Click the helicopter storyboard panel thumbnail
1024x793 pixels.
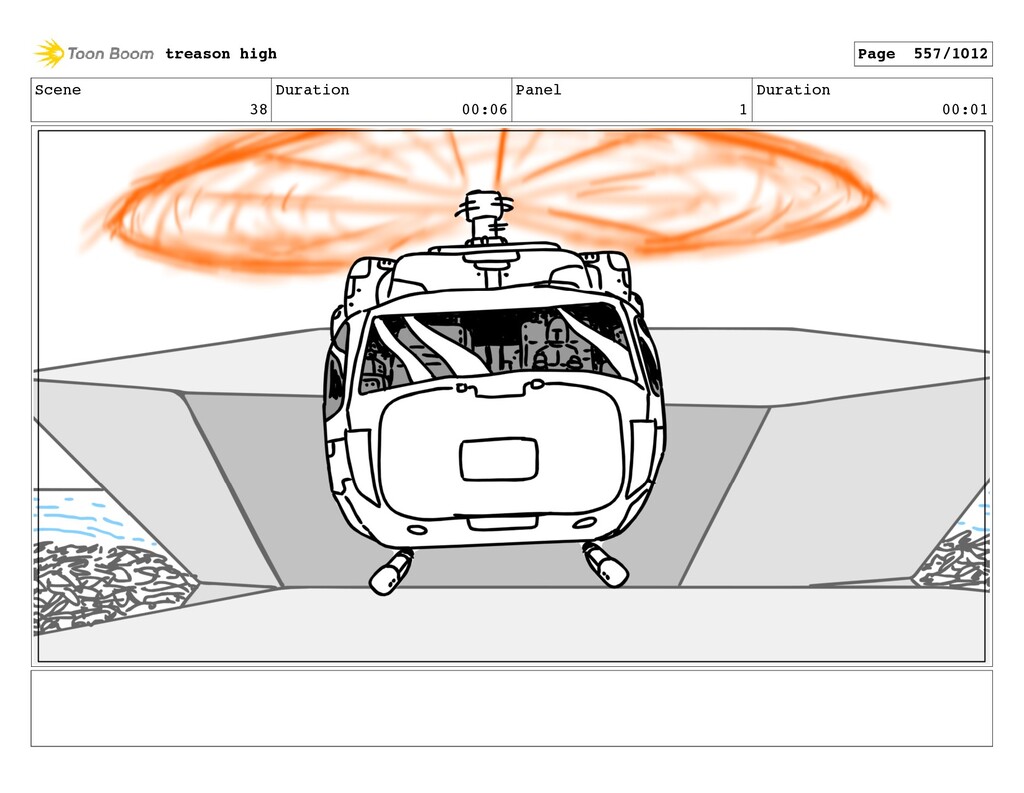[511, 396]
